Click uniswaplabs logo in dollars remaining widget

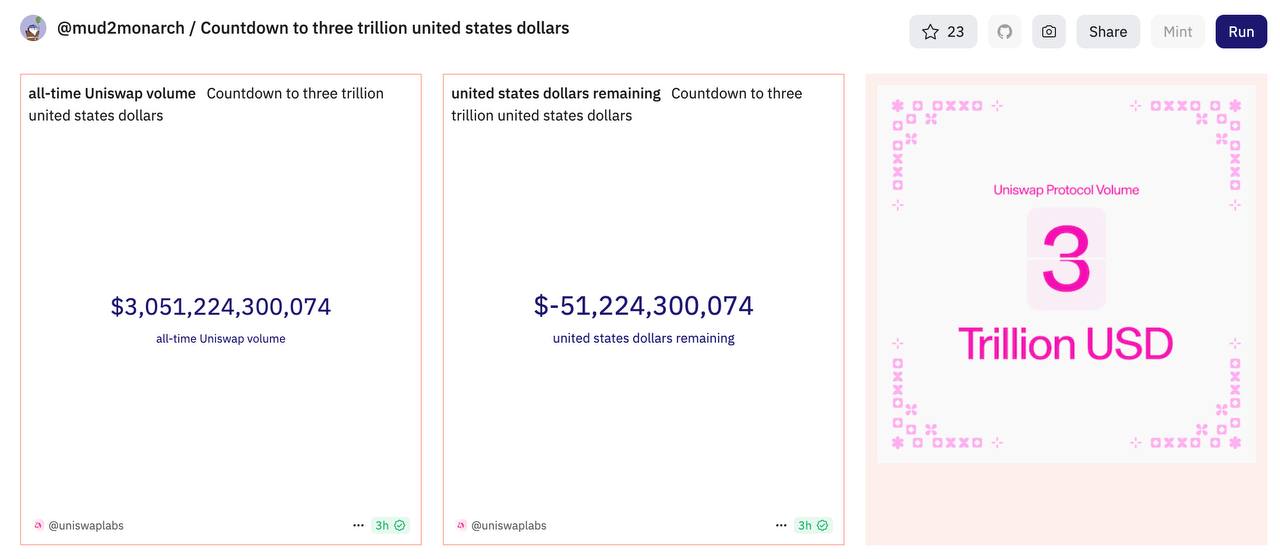click(461, 525)
